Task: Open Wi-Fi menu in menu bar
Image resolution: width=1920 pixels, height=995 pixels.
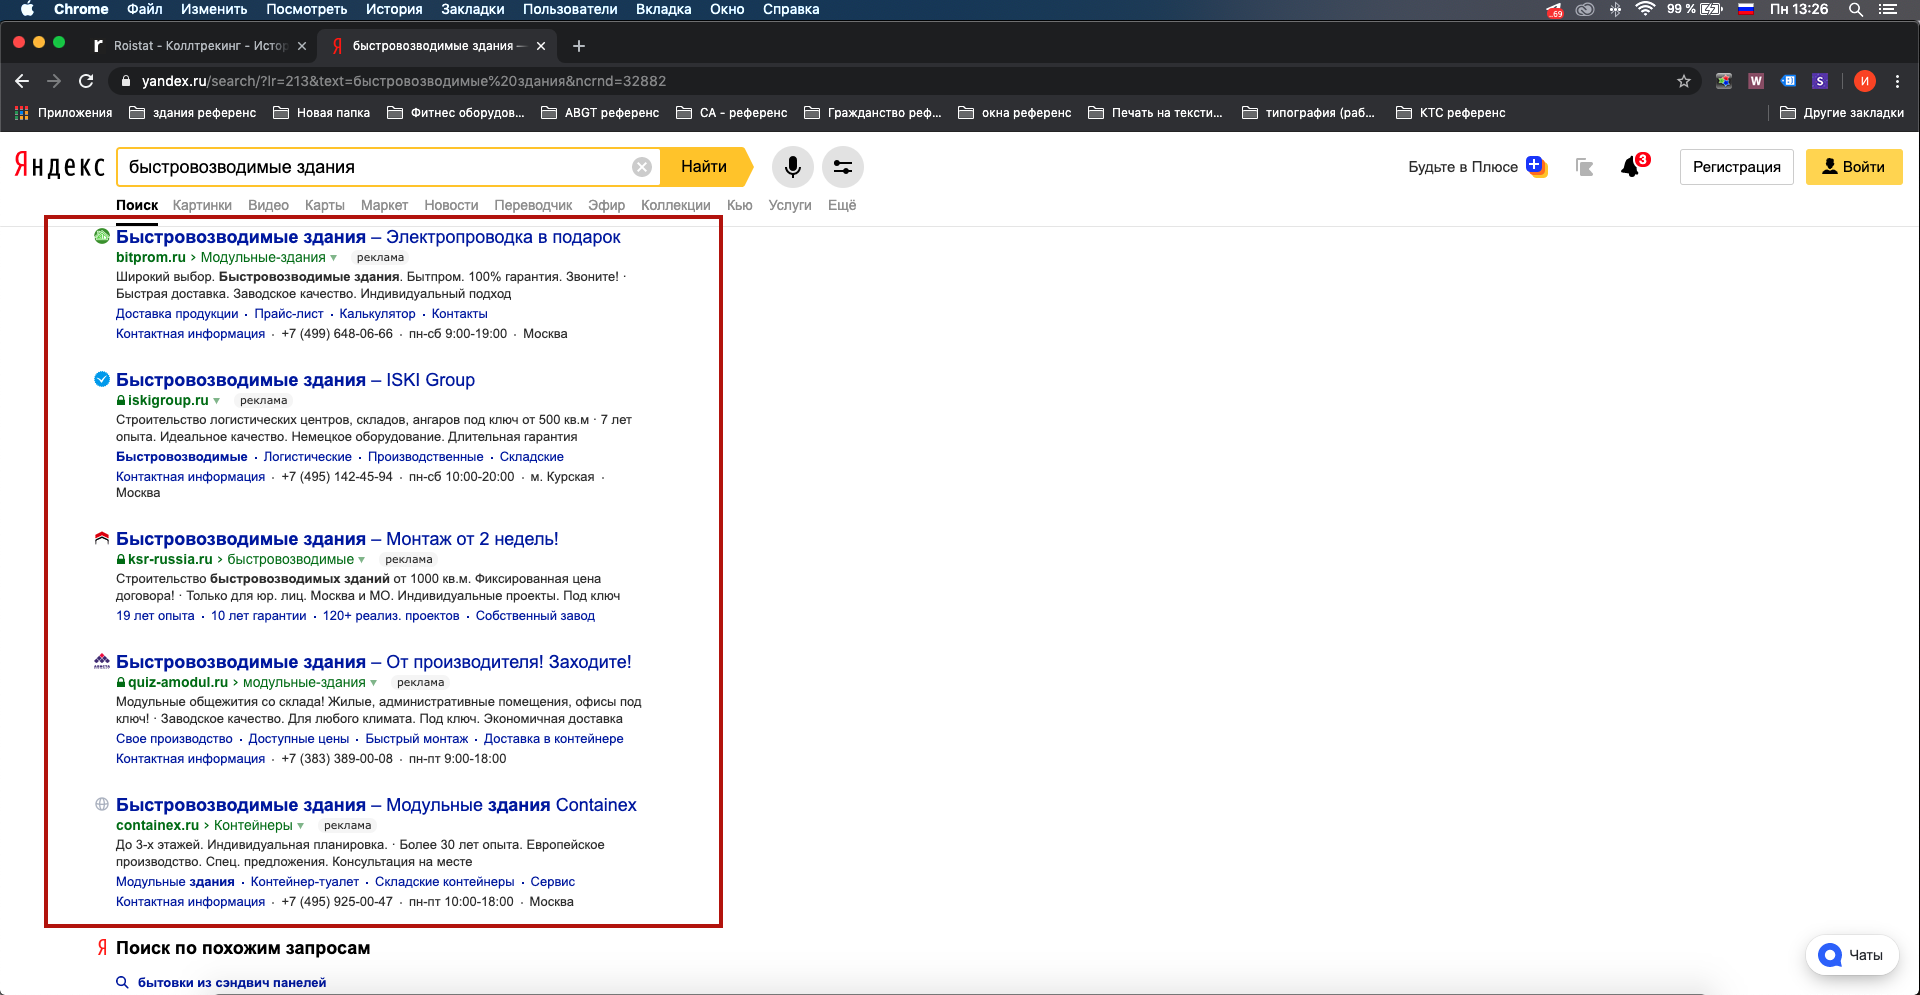Action: click(1645, 9)
